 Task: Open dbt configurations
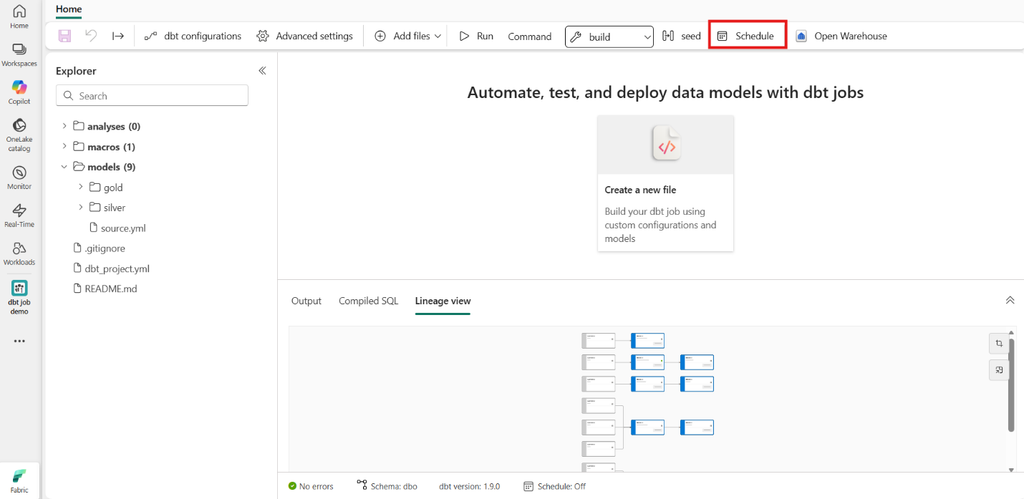(x=193, y=36)
